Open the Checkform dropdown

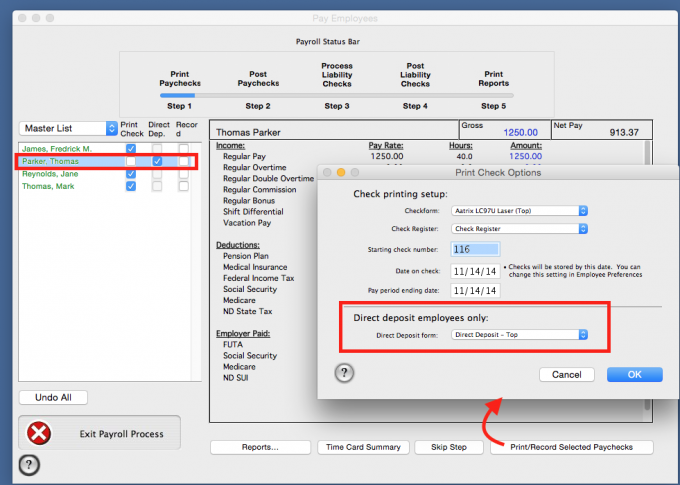pos(520,211)
